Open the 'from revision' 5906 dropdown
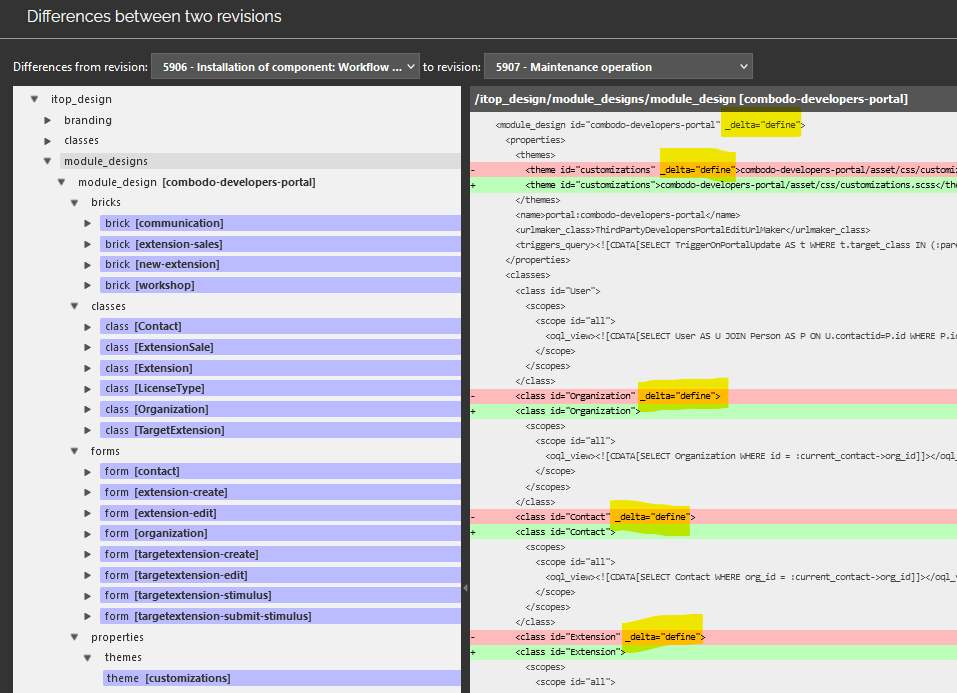957x693 pixels. 284,67
